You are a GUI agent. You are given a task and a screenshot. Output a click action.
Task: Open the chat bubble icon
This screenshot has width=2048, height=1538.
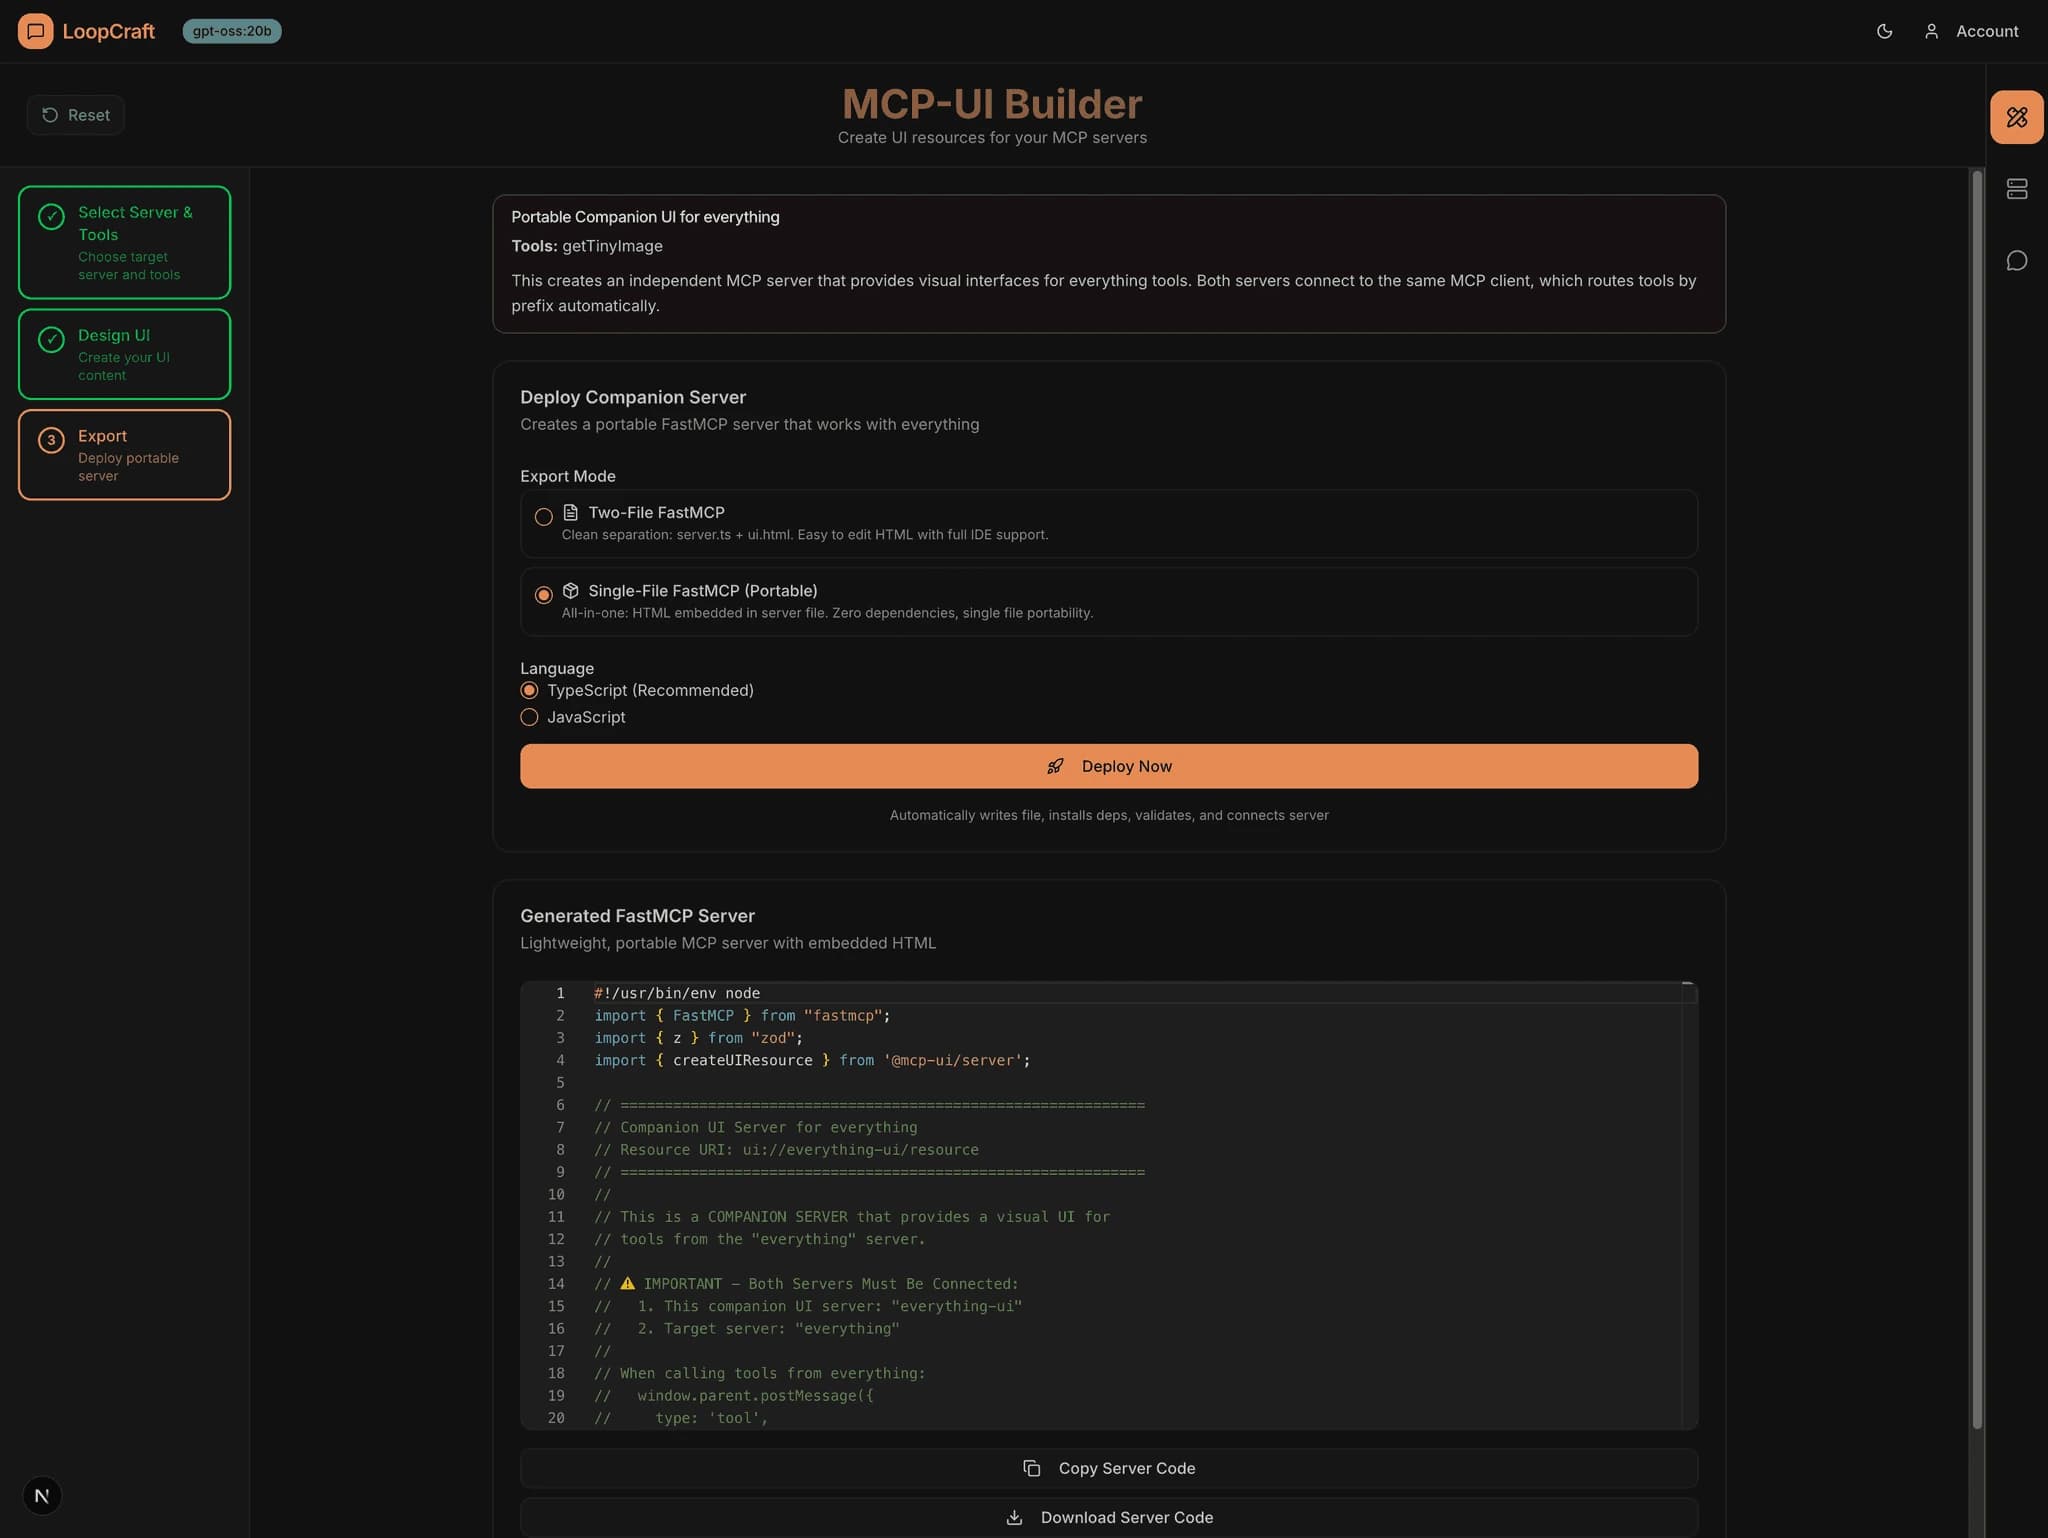click(2016, 261)
